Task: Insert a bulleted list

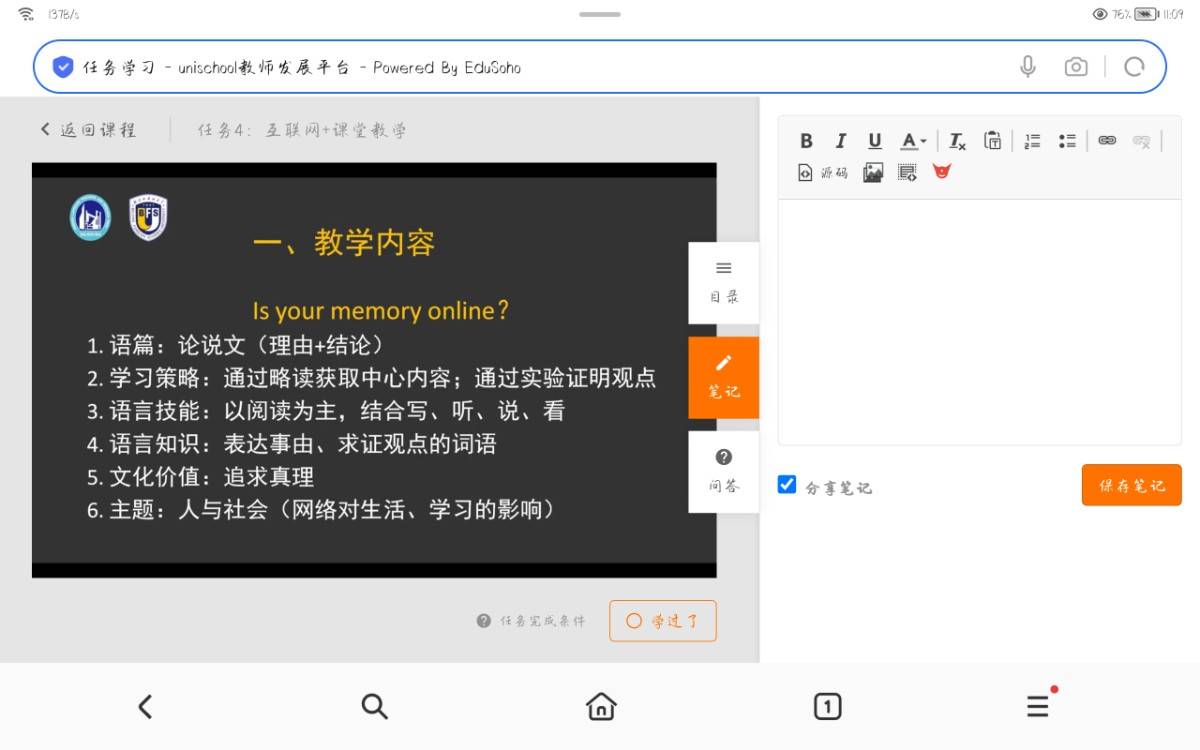Action: 1067,141
